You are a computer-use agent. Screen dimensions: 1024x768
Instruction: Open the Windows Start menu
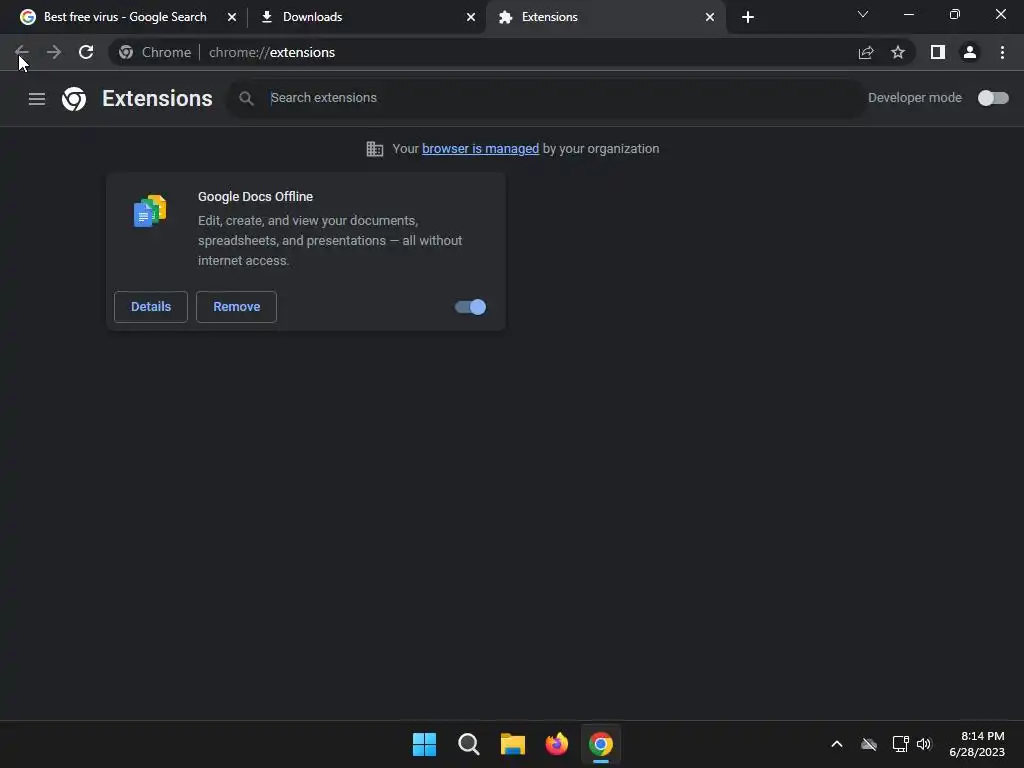pos(424,744)
